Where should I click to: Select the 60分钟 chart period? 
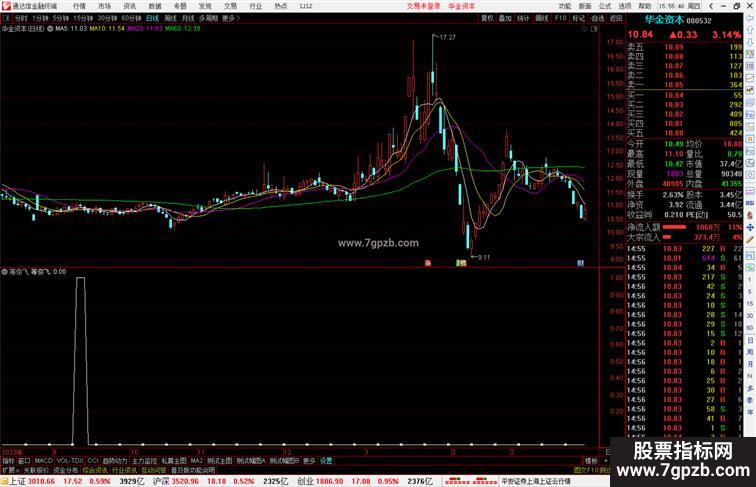[131, 18]
